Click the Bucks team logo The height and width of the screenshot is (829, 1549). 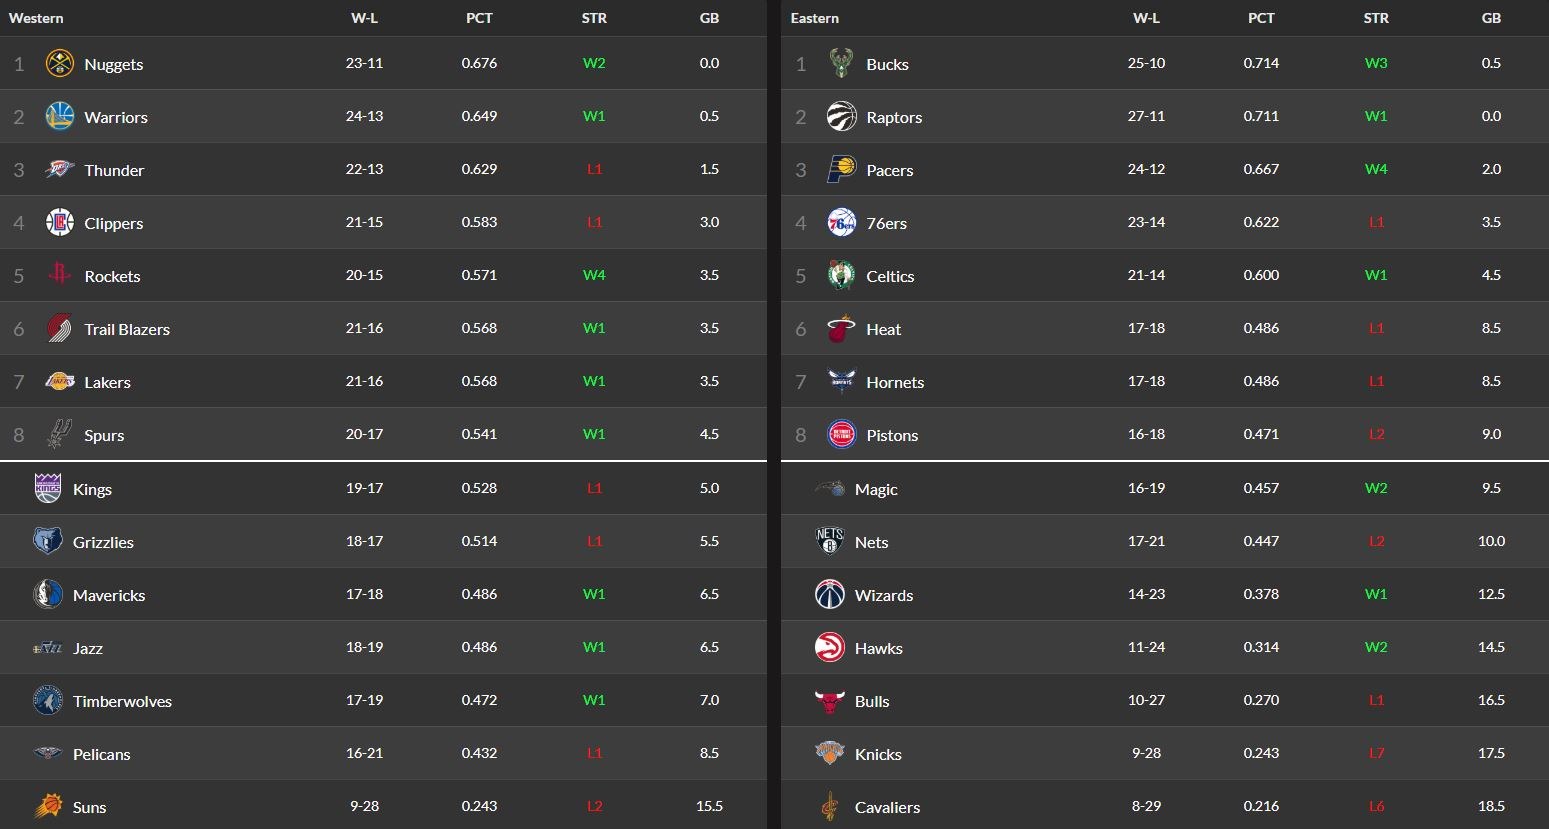pos(841,64)
